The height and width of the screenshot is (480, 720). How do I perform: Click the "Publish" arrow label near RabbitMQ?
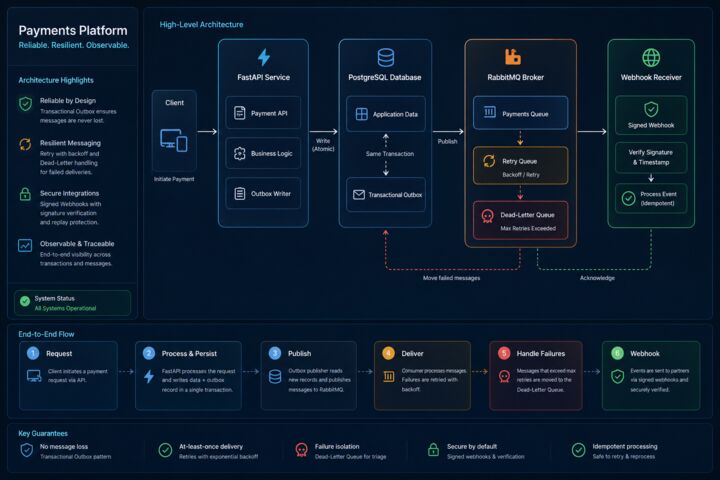click(447, 141)
